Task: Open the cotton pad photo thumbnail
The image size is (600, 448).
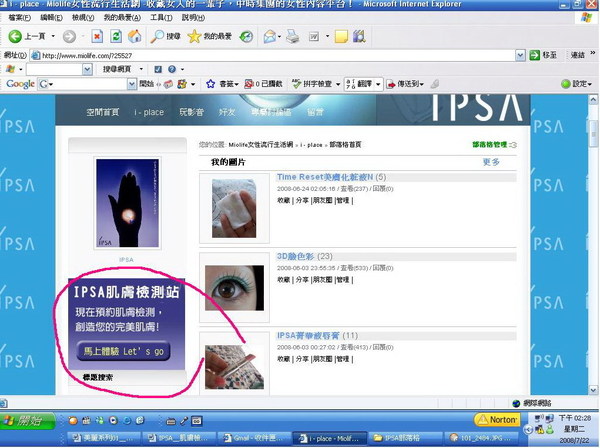Action: coord(234,209)
